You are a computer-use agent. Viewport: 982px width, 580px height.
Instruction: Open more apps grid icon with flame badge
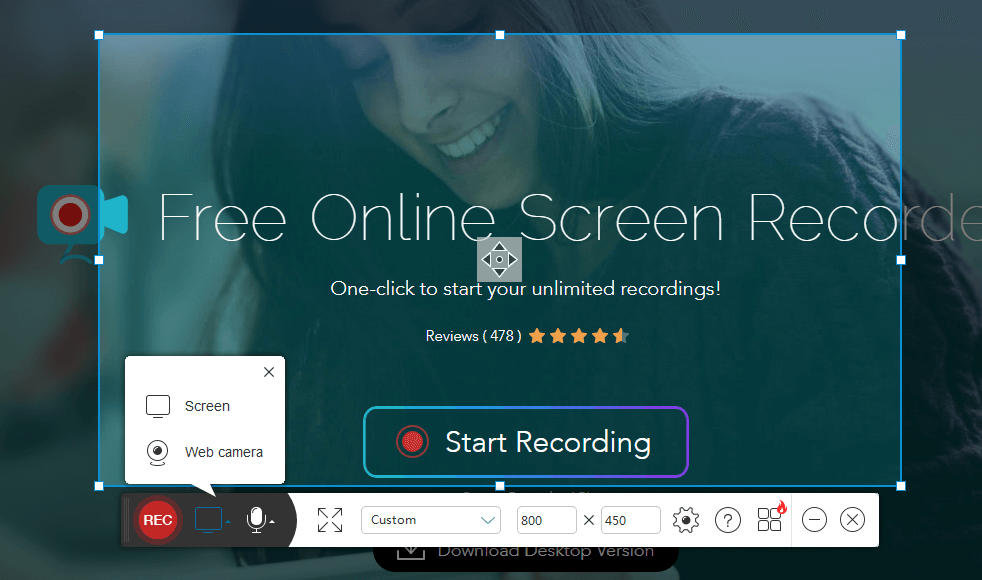(768, 519)
